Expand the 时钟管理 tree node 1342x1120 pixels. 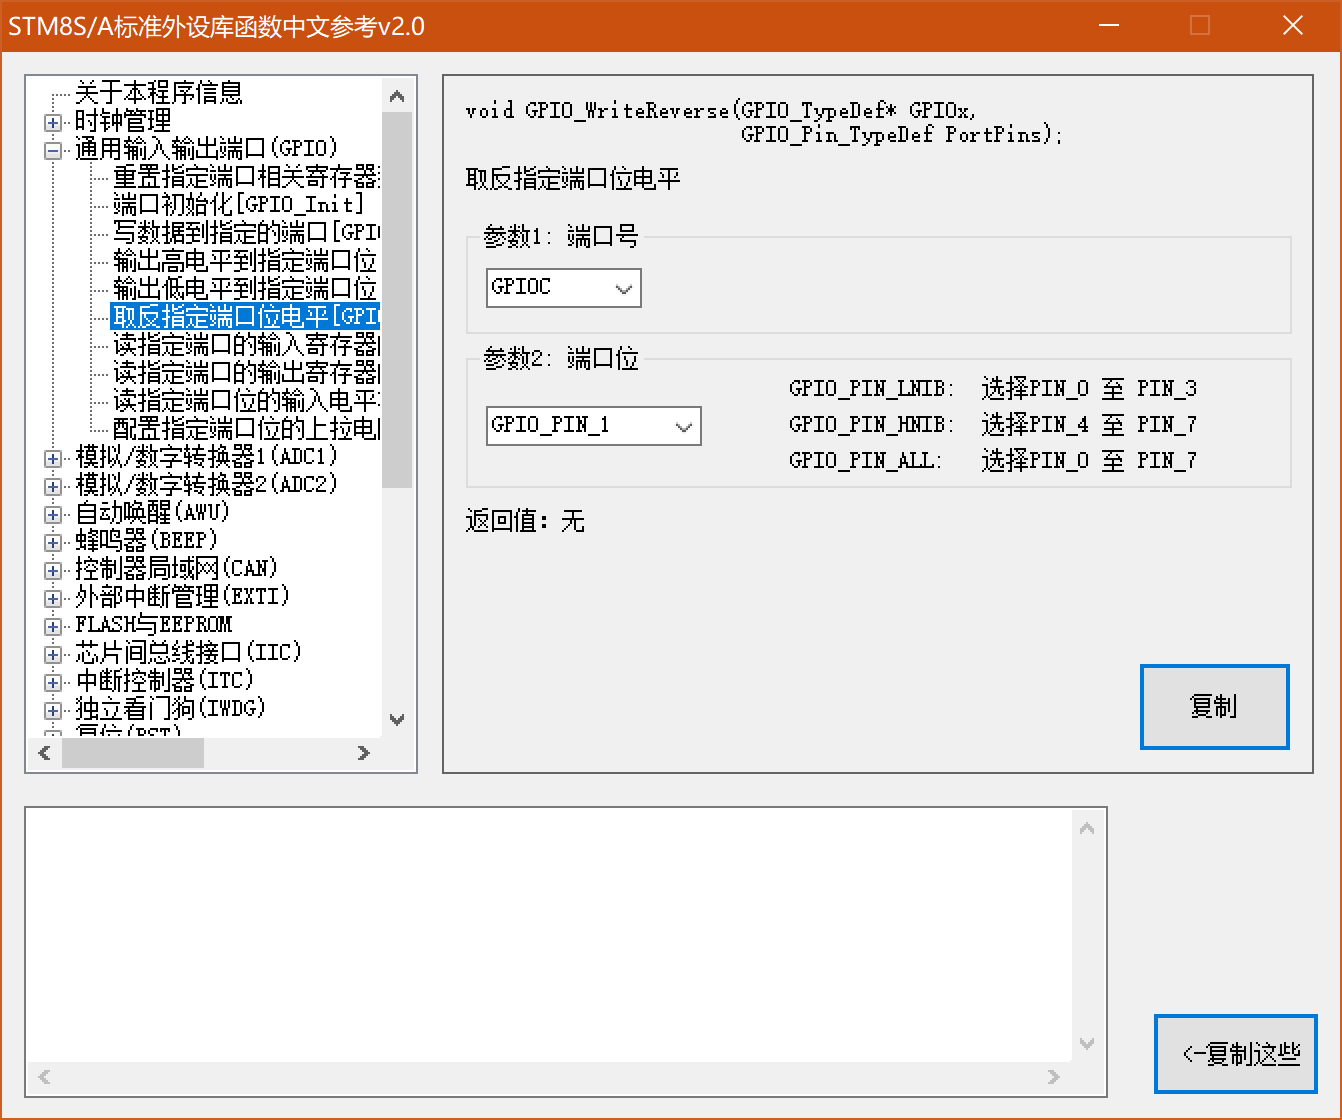[52, 122]
